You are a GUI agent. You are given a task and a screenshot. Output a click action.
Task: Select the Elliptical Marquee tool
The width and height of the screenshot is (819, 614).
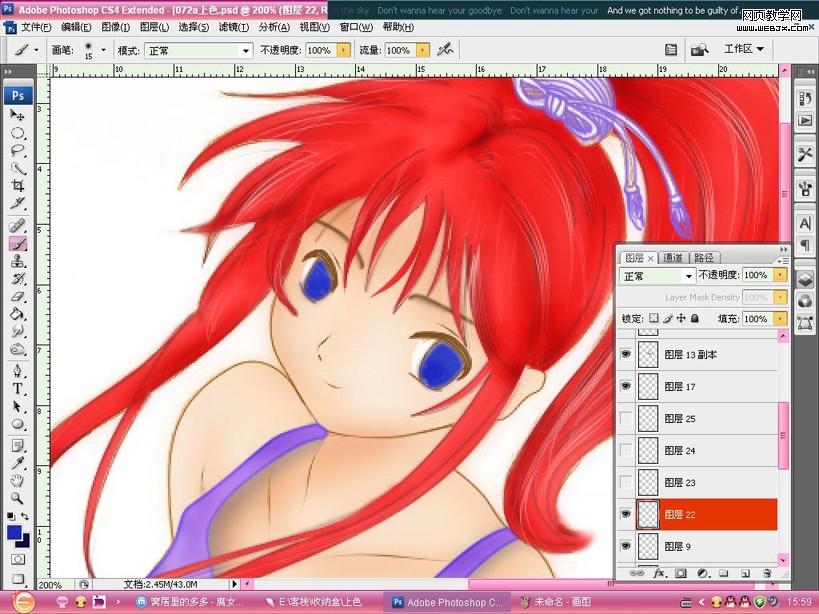18,133
